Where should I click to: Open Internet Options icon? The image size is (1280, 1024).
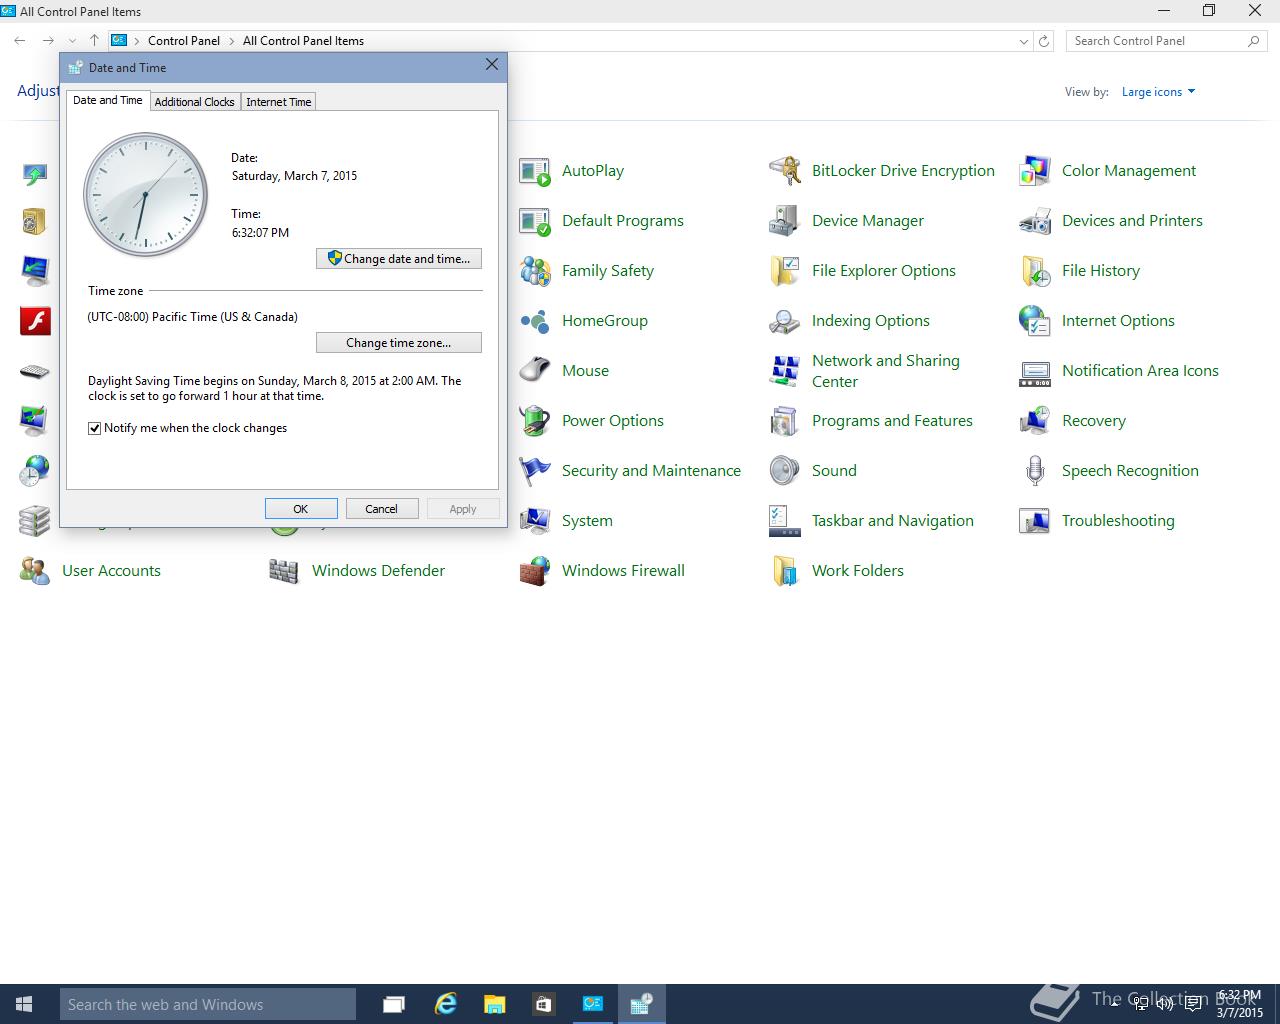coord(1035,321)
